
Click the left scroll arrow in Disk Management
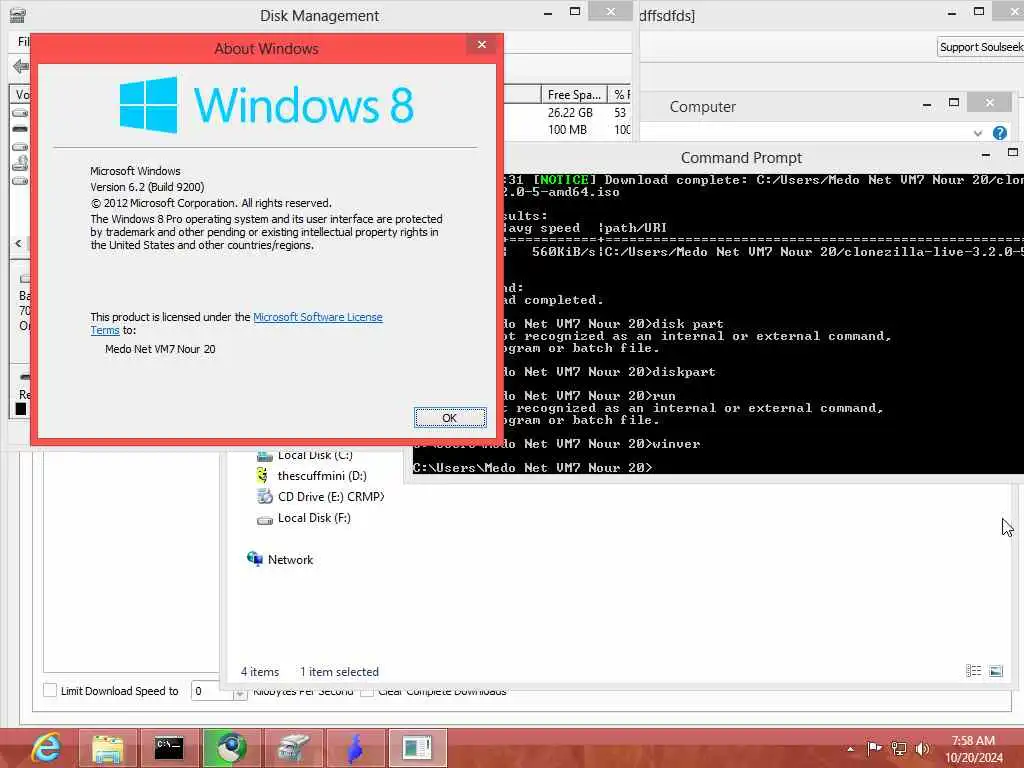pyautogui.click(x=18, y=244)
